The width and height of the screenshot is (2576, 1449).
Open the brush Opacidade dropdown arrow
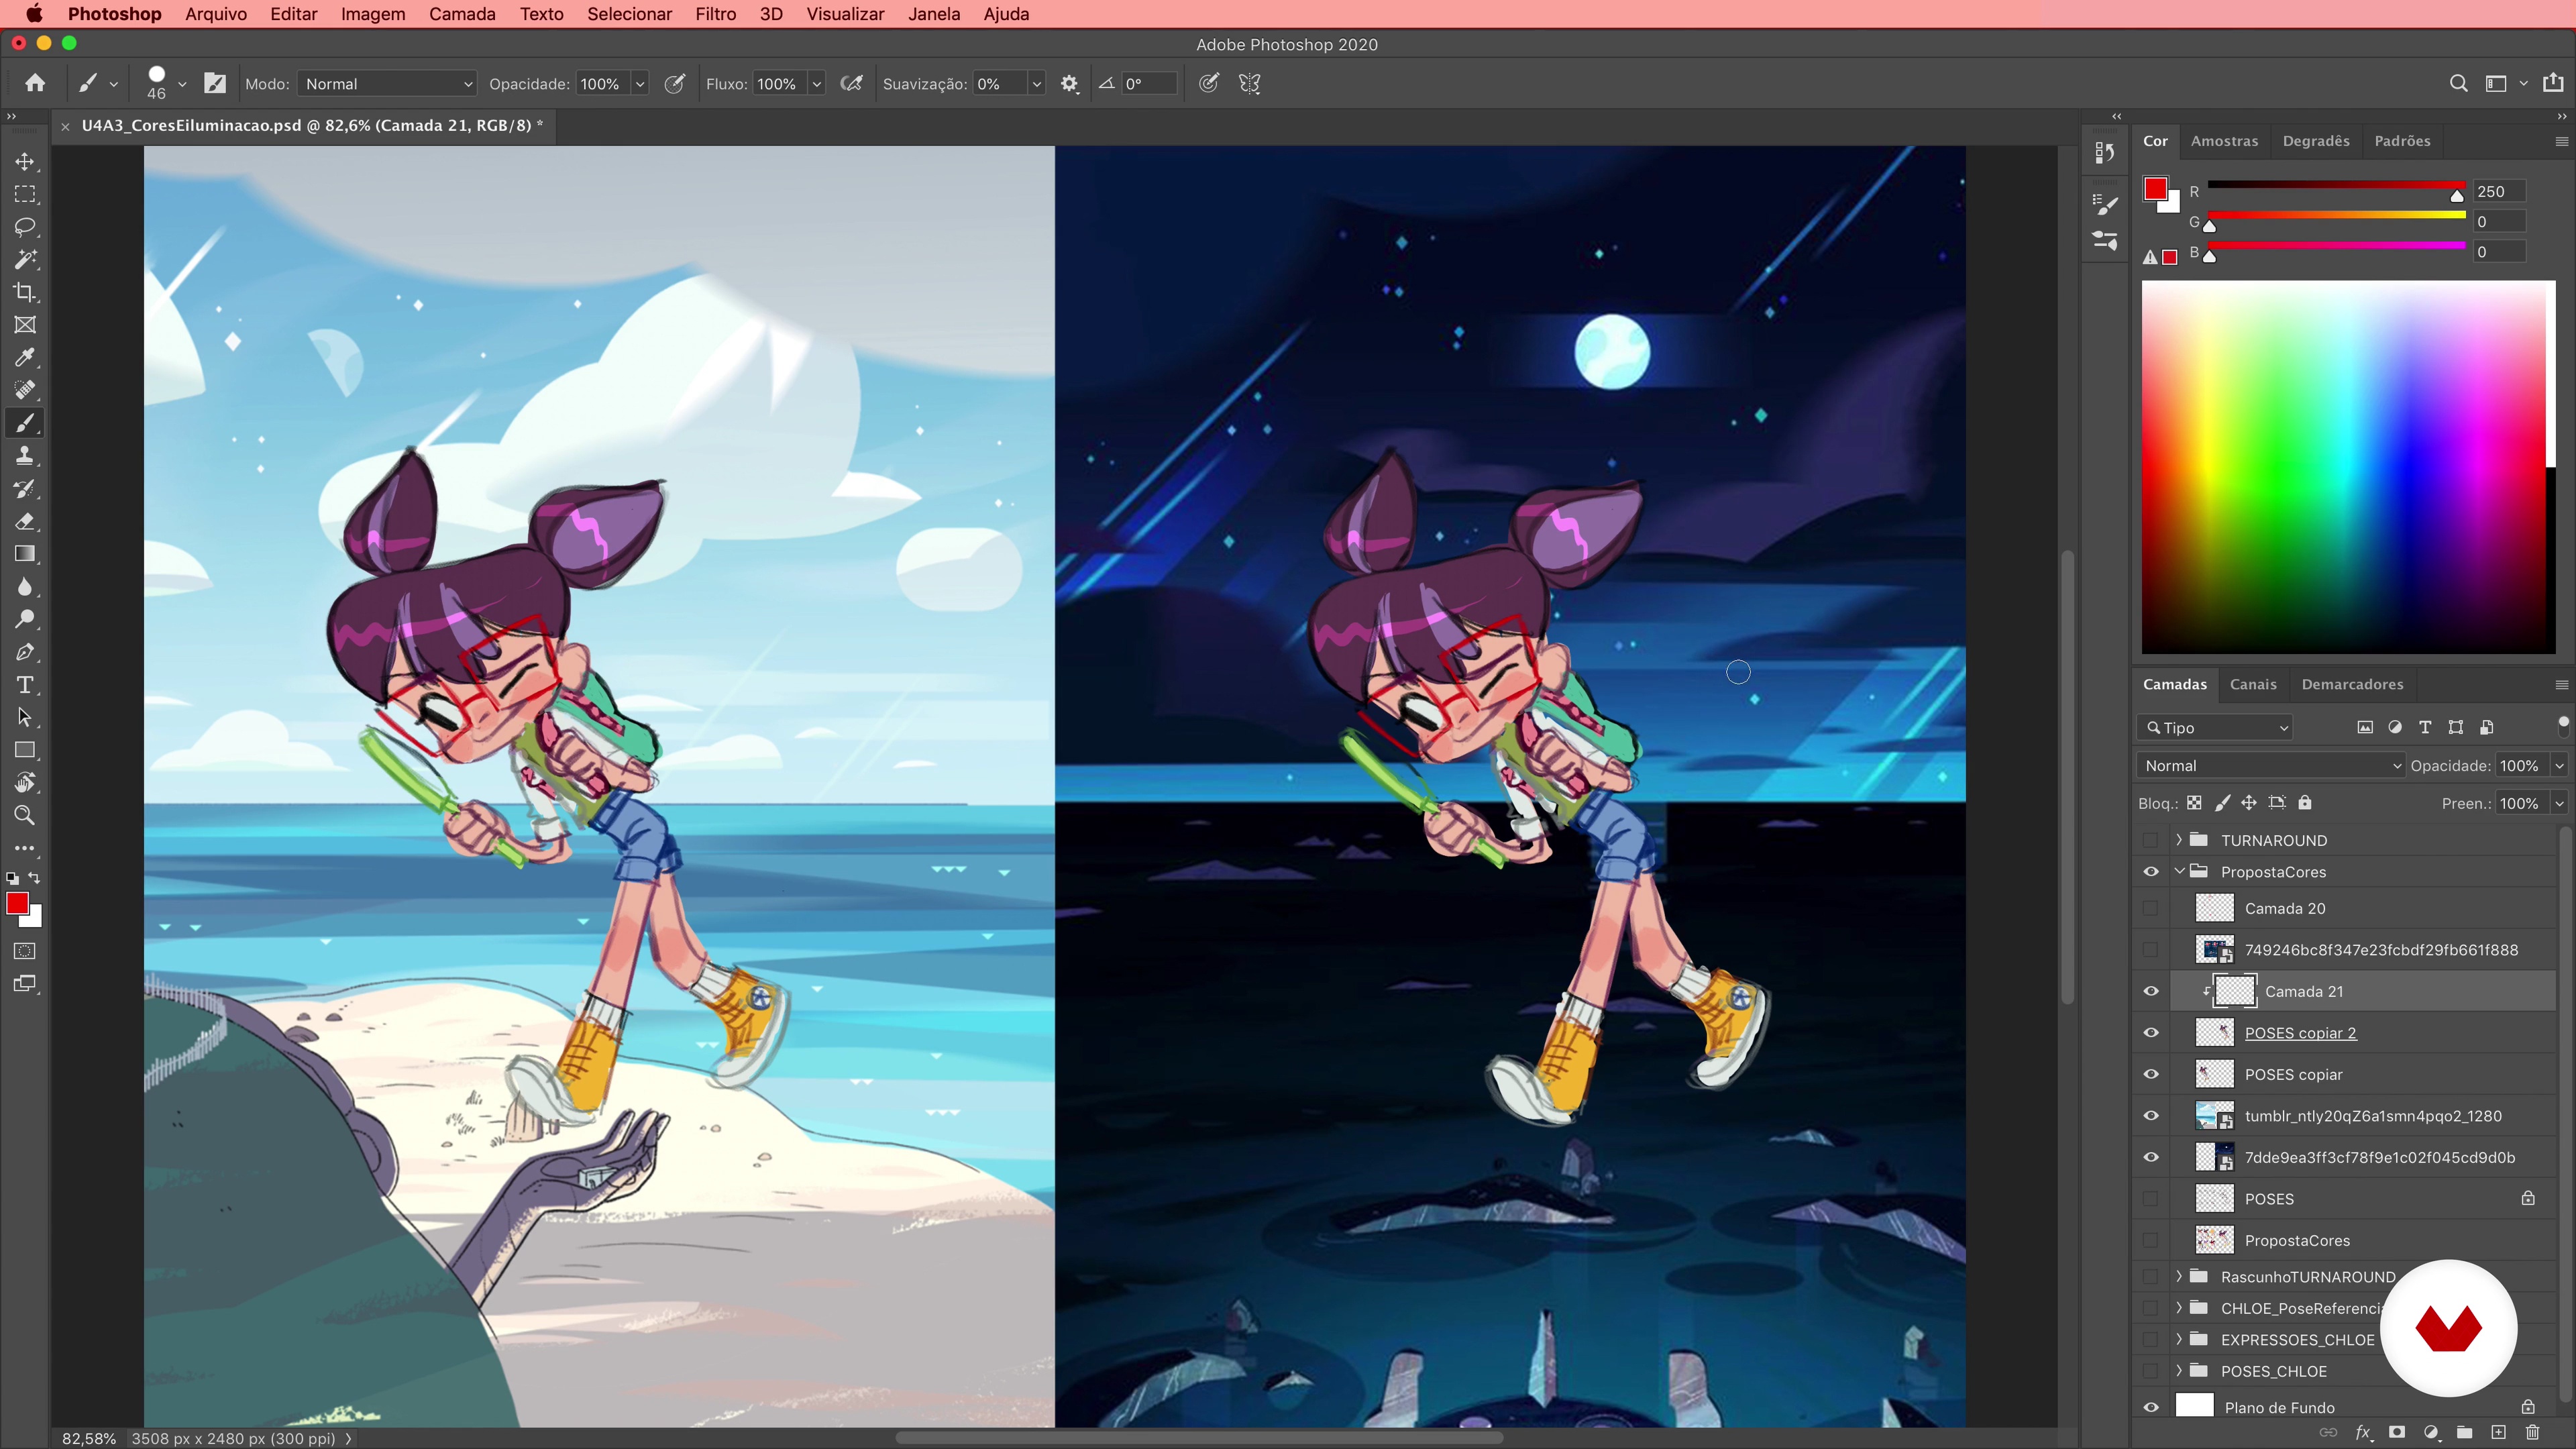(640, 84)
